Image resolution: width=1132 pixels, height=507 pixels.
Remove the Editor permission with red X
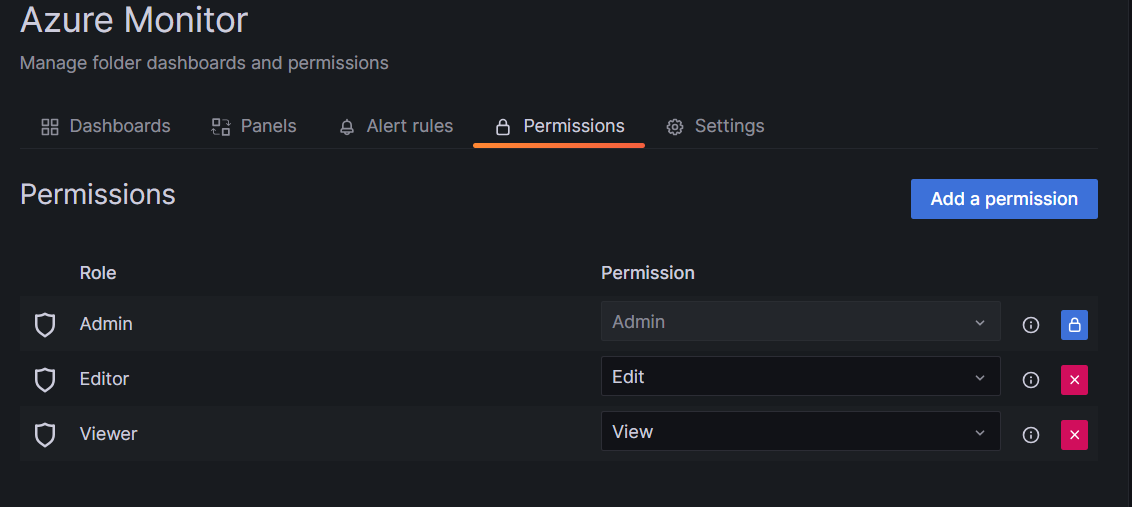coord(1074,380)
